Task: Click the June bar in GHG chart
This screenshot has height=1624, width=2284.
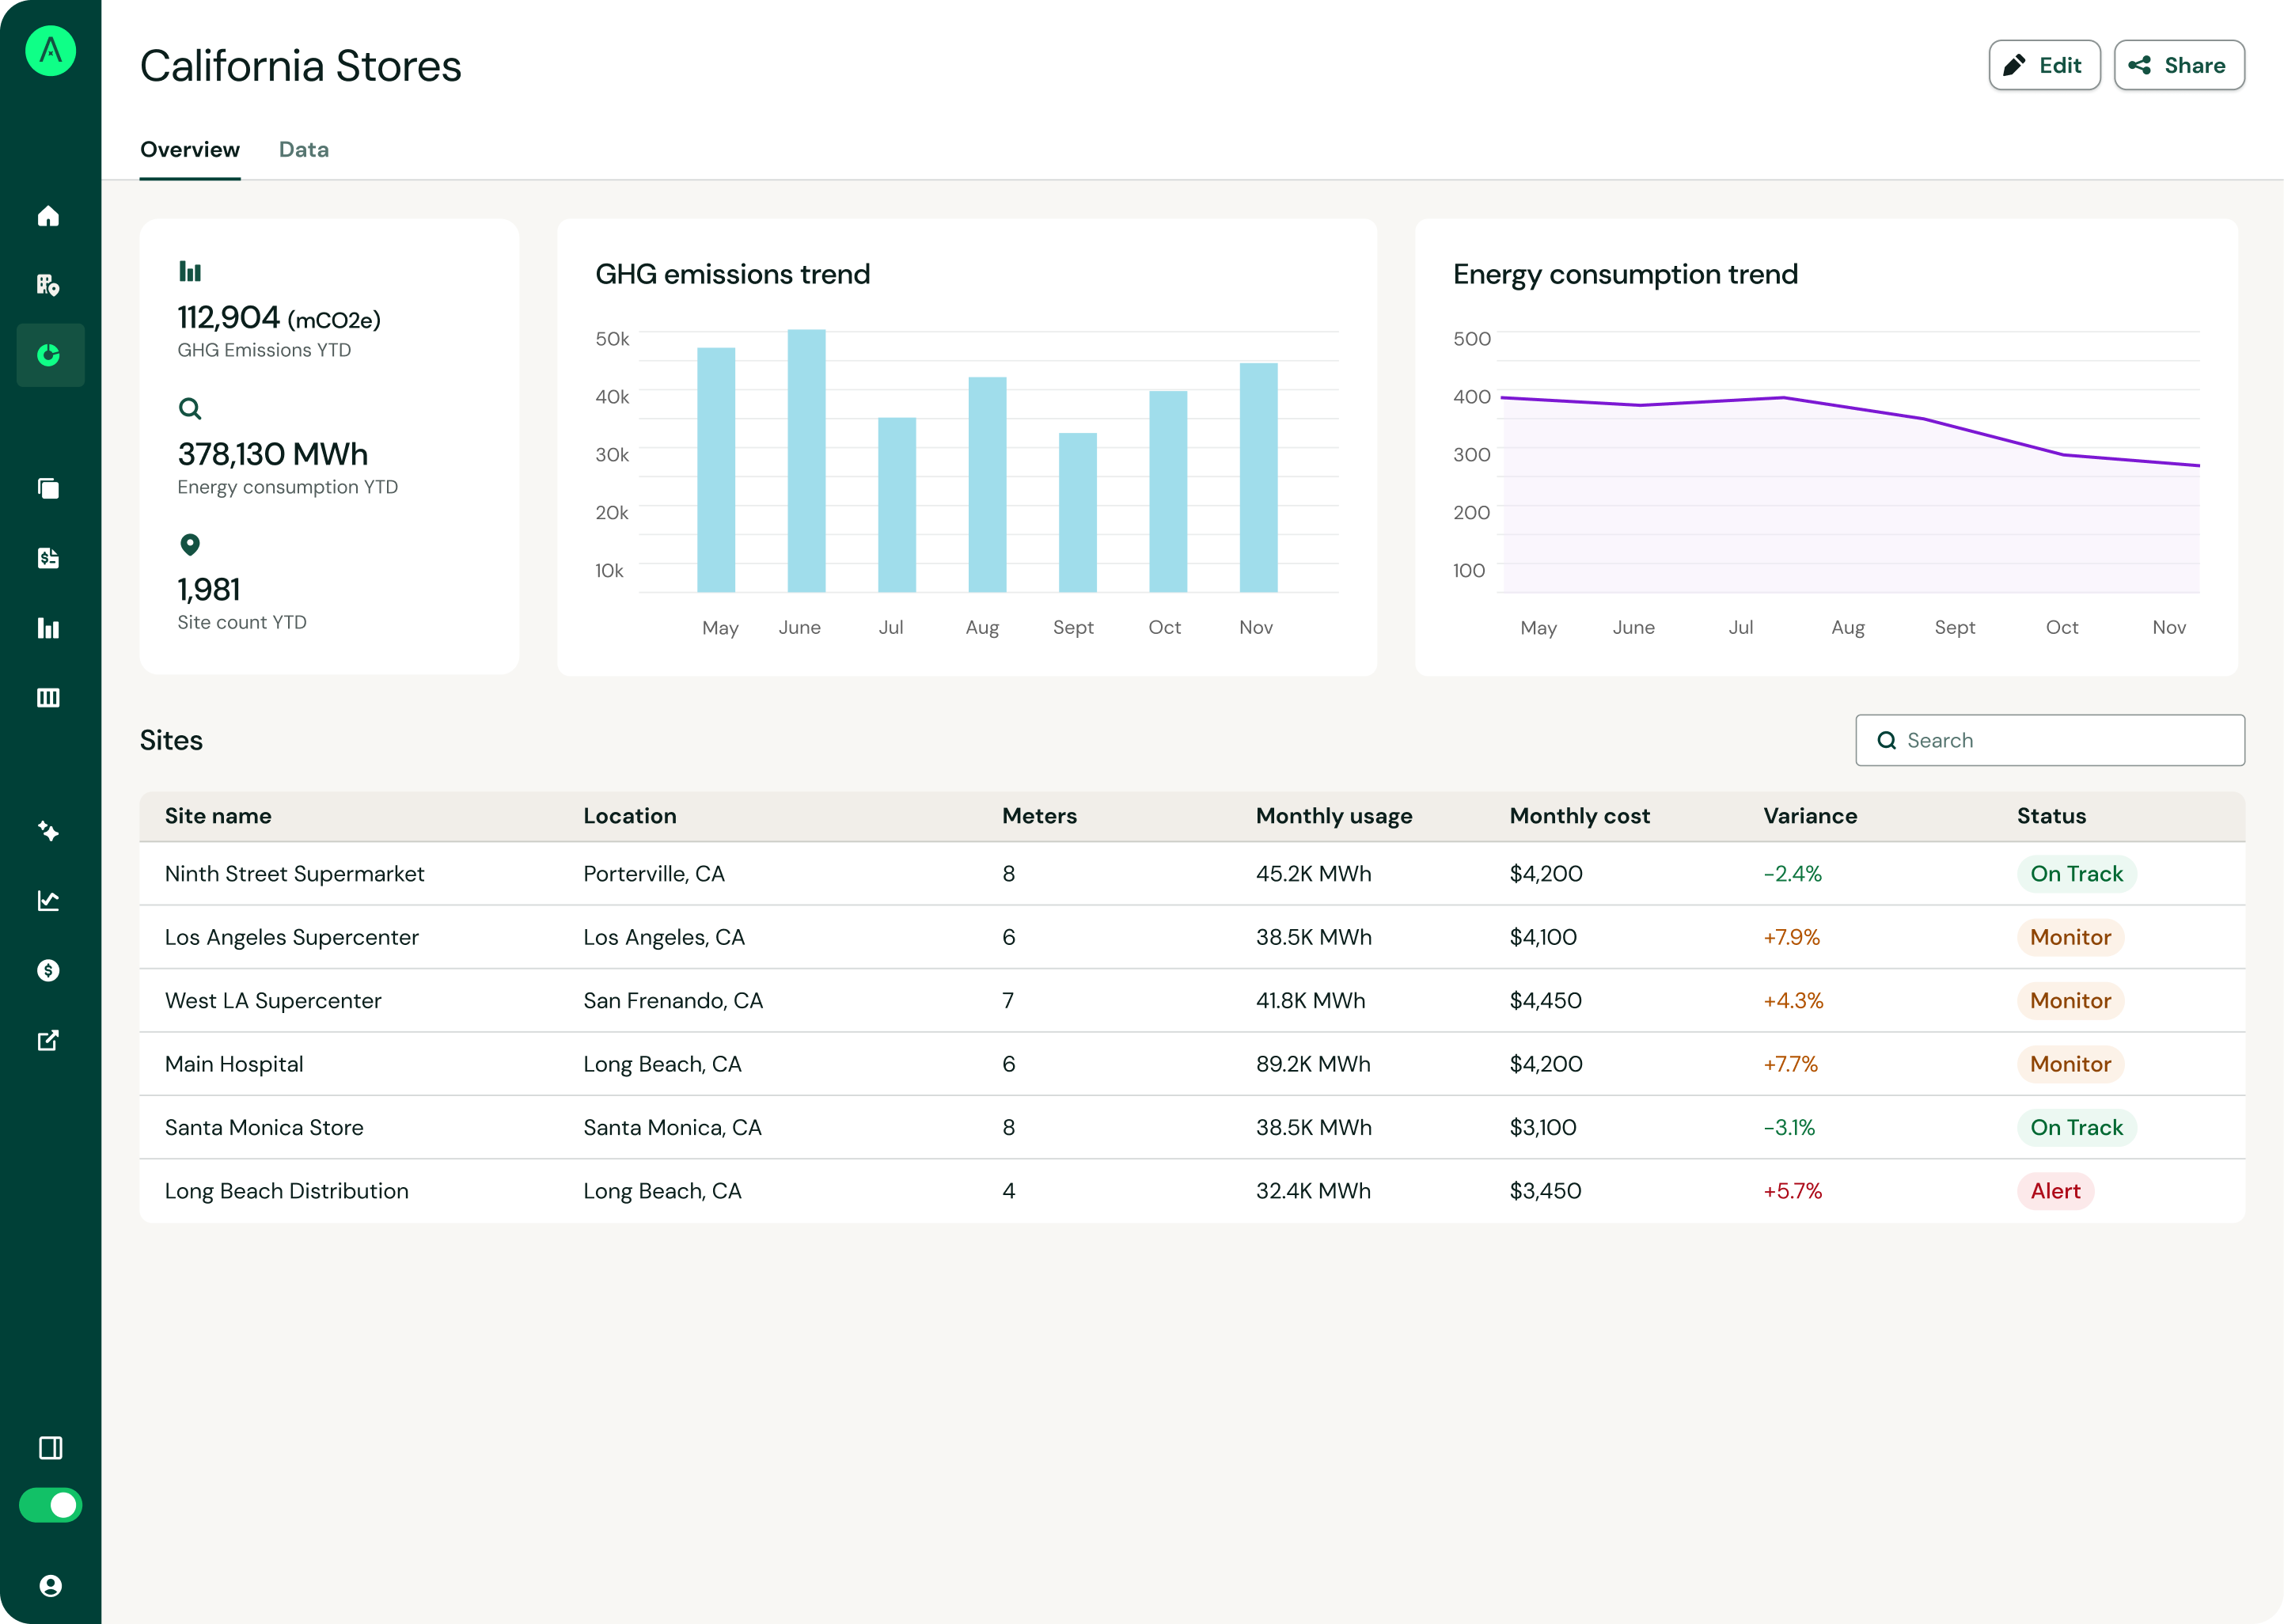Action: click(806, 461)
